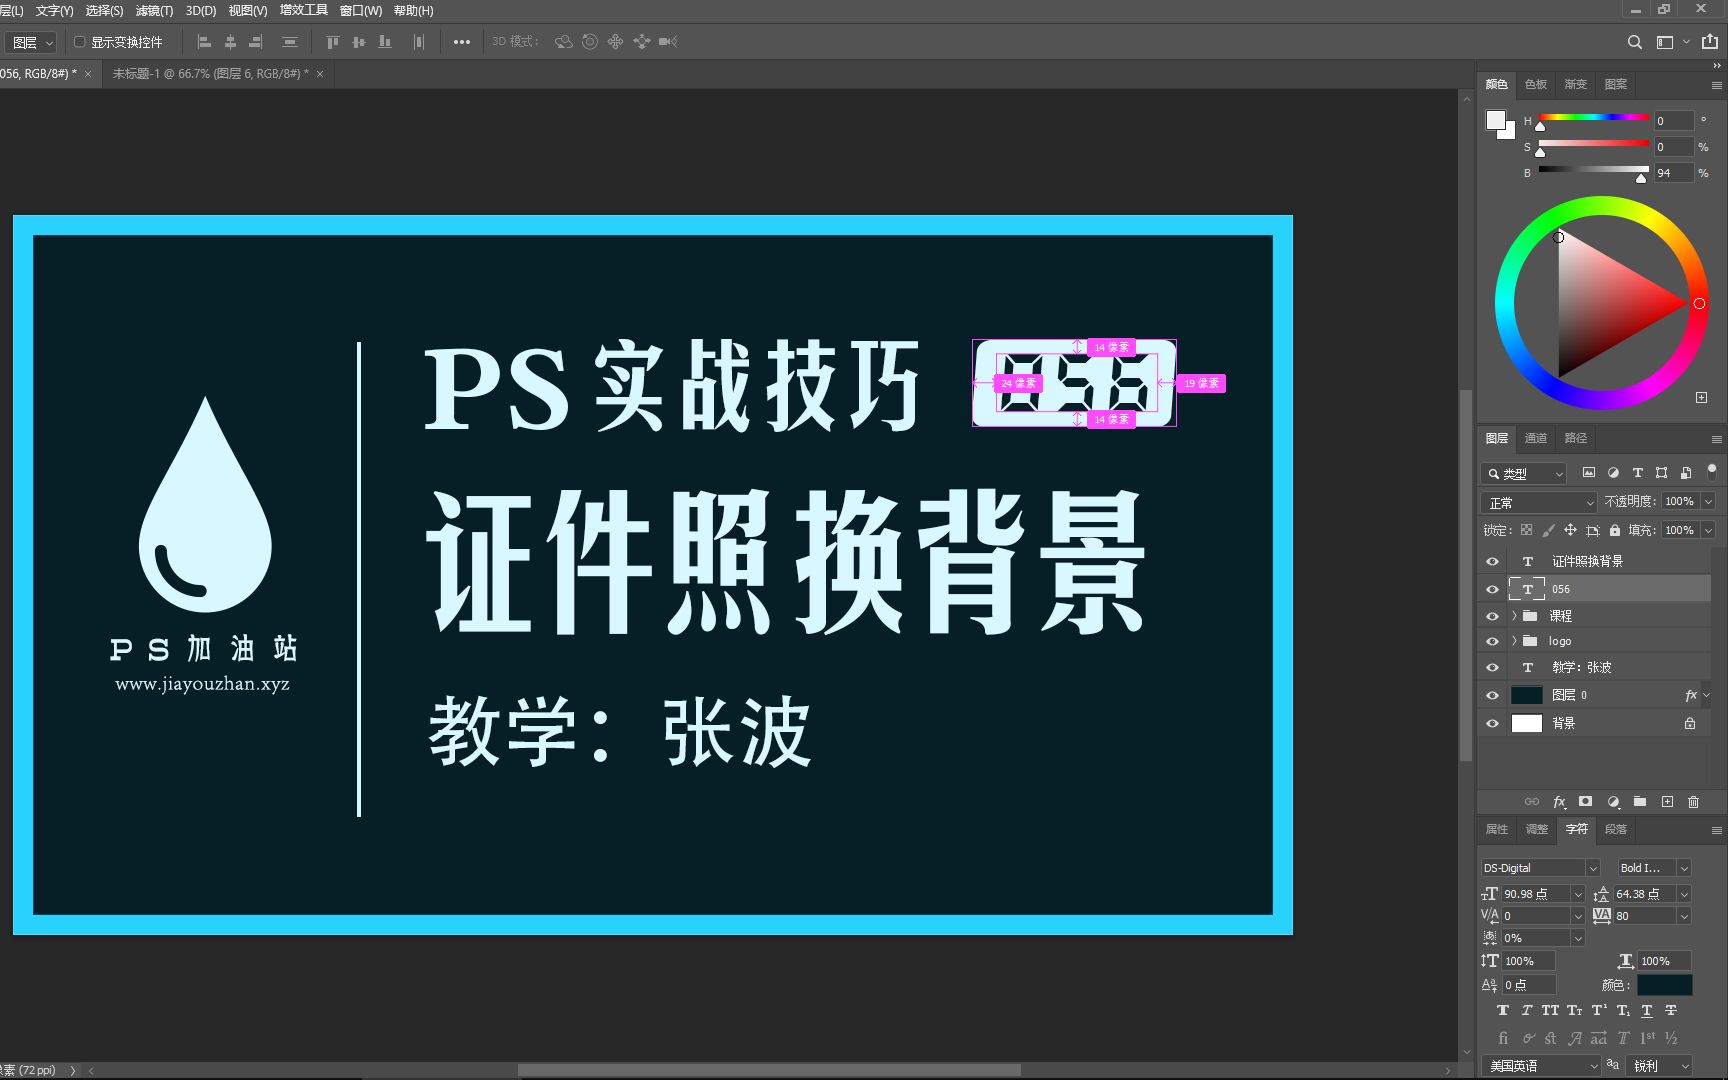The height and width of the screenshot is (1080, 1728).
Task: Click the add layer mask icon
Action: (x=1585, y=802)
